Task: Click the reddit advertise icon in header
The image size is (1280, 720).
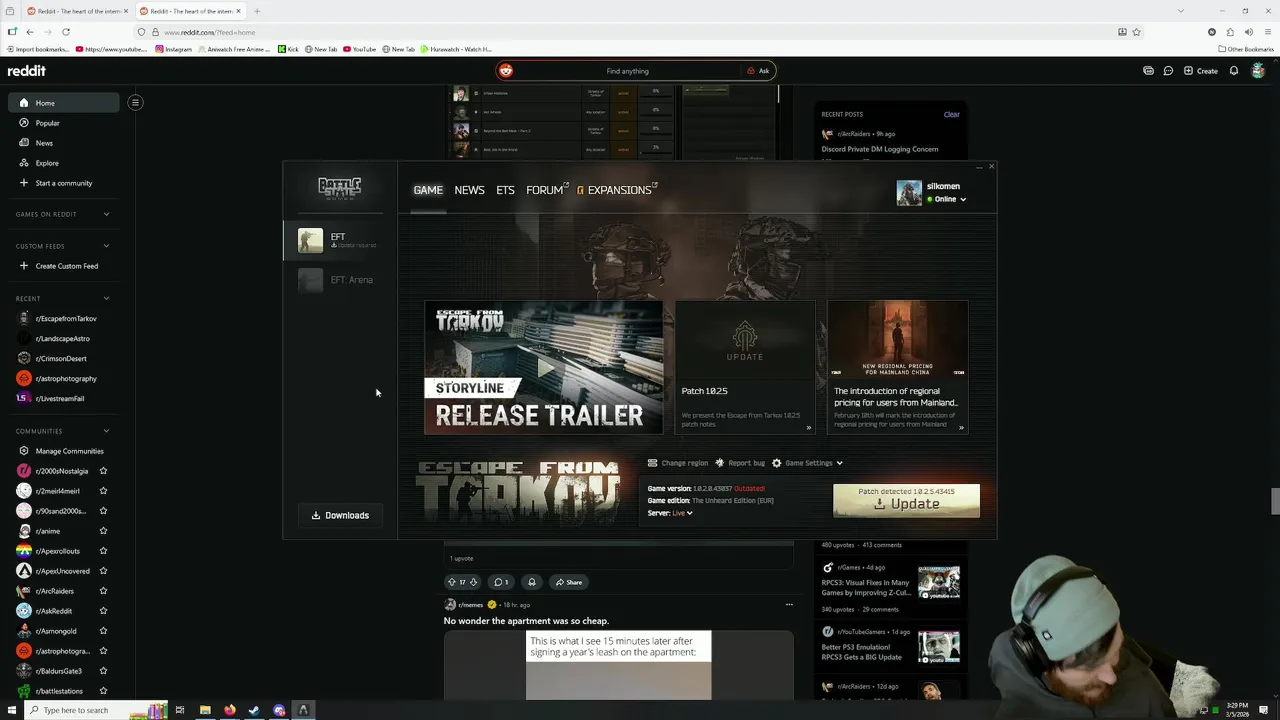Action: [x=1148, y=71]
